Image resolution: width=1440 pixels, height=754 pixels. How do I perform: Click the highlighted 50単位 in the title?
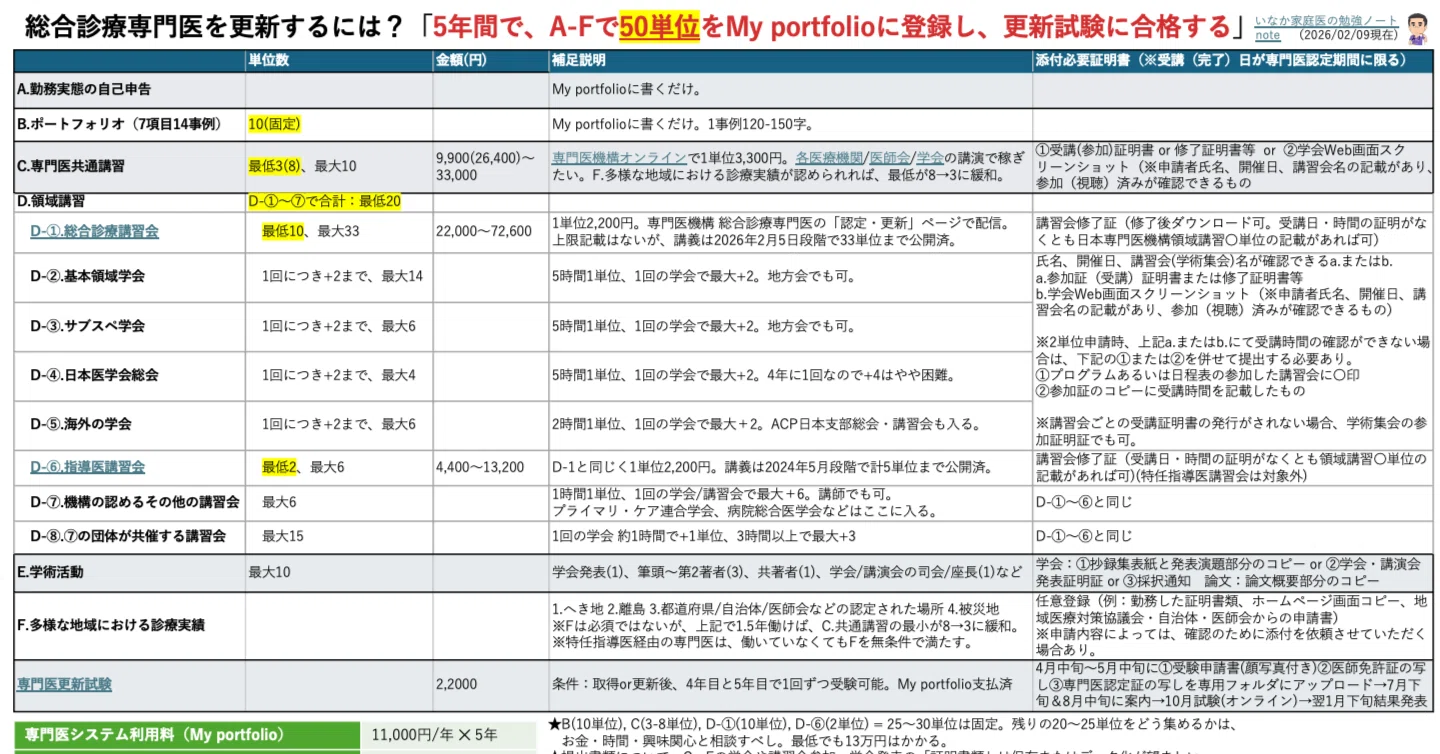[x=659, y=26]
